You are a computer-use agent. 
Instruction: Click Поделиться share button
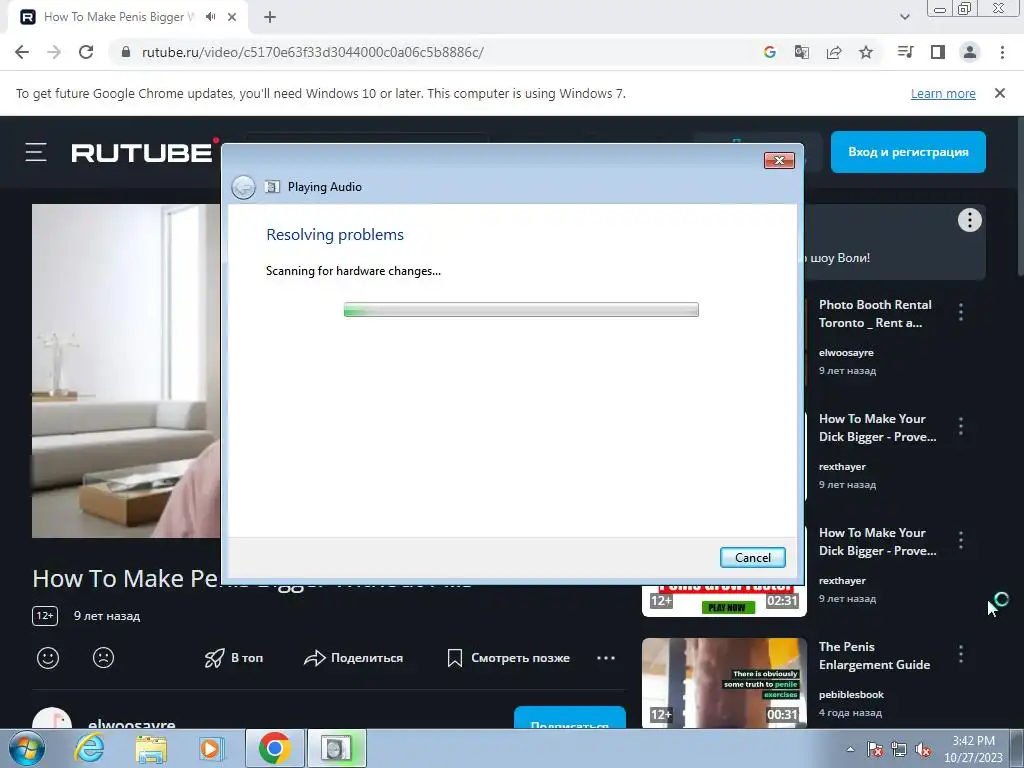353,658
